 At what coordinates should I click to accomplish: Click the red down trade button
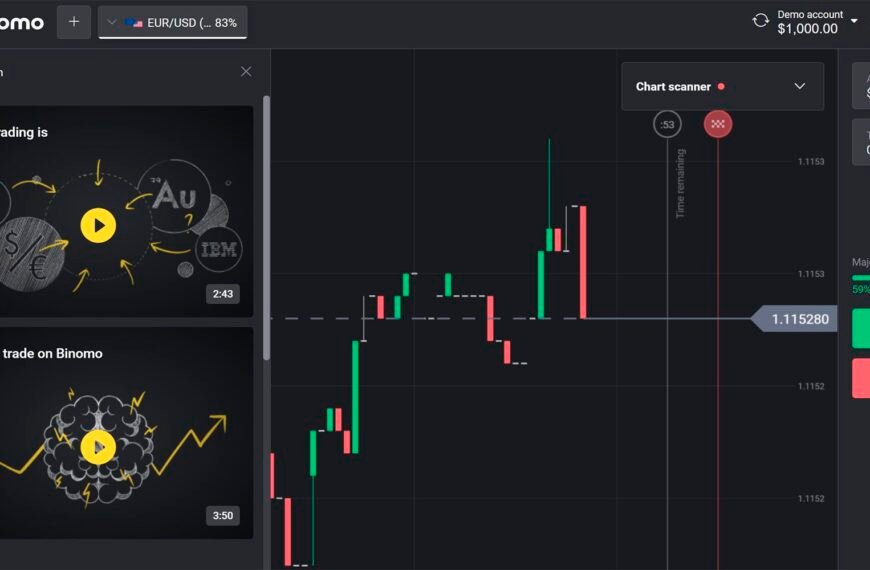(x=861, y=378)
